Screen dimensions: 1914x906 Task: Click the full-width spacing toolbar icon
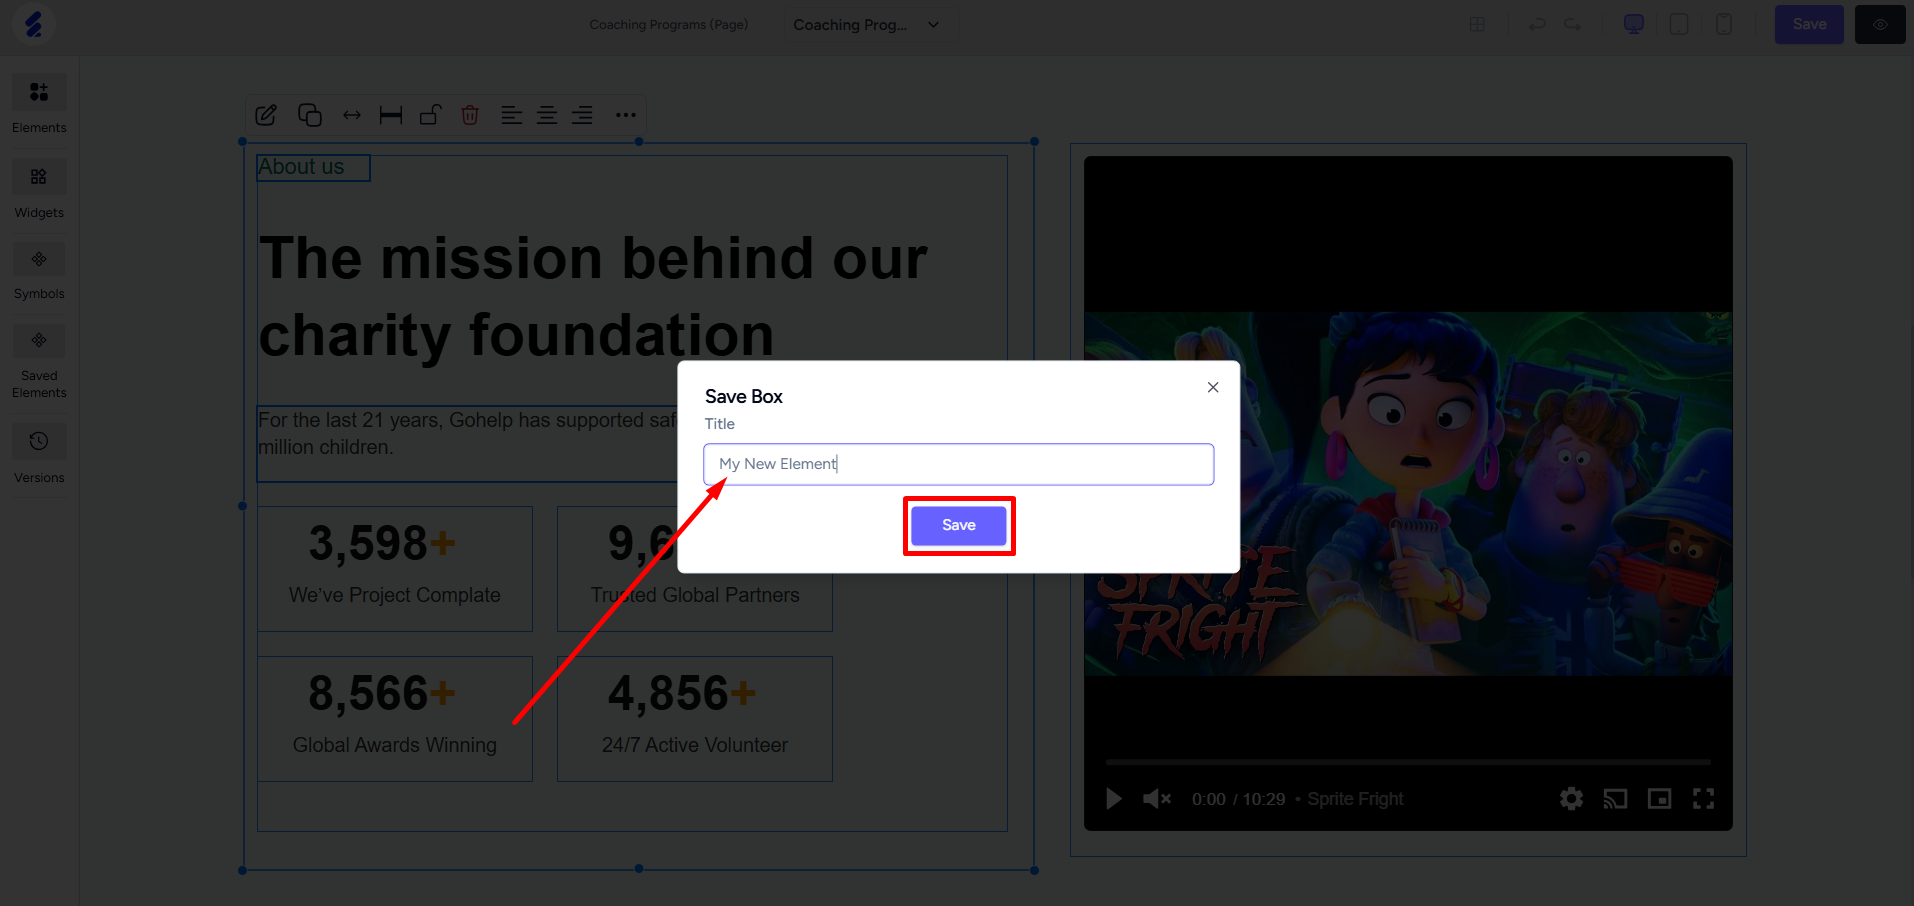pos(391,115)
